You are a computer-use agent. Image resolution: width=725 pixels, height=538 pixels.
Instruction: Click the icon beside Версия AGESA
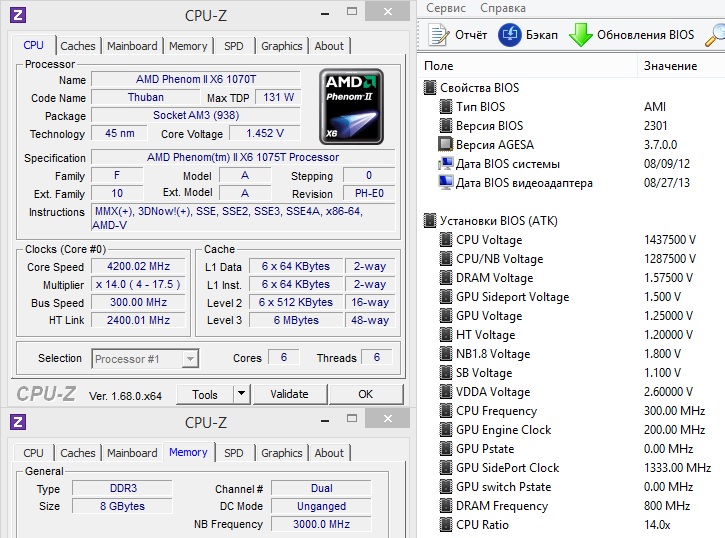pyautogui.click(x=445, y=145)
